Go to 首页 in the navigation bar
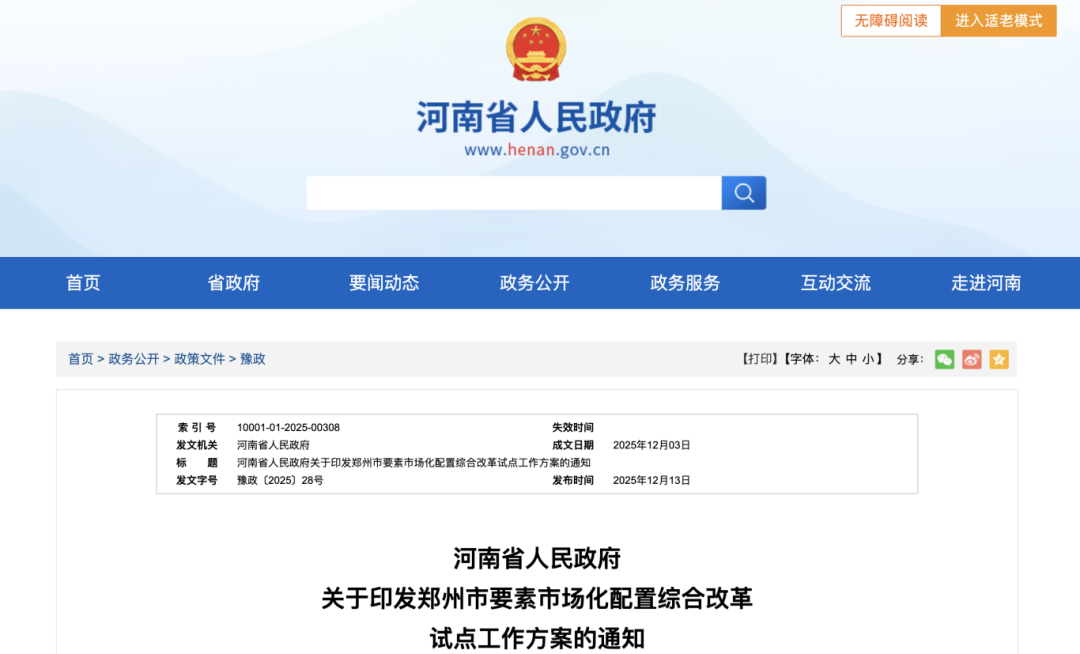Viewport: 1080px width, 654px height. point(83,283)
